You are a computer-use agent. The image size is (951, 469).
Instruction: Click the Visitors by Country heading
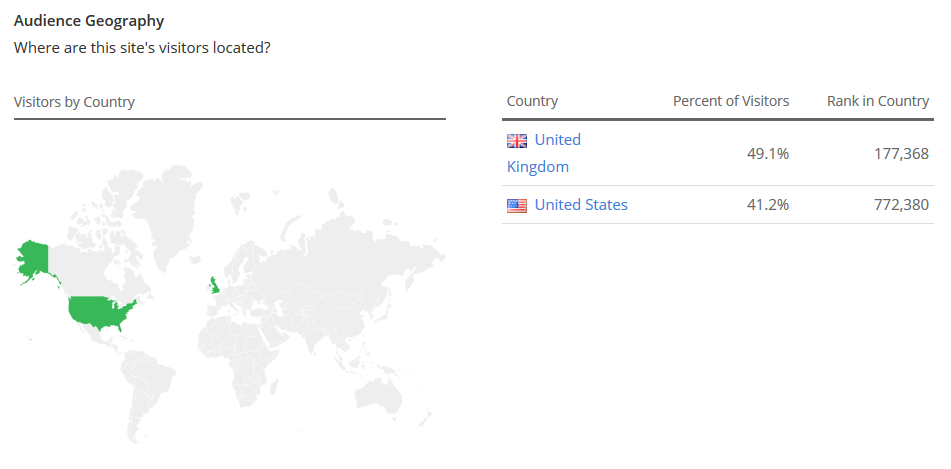[74, 102]
